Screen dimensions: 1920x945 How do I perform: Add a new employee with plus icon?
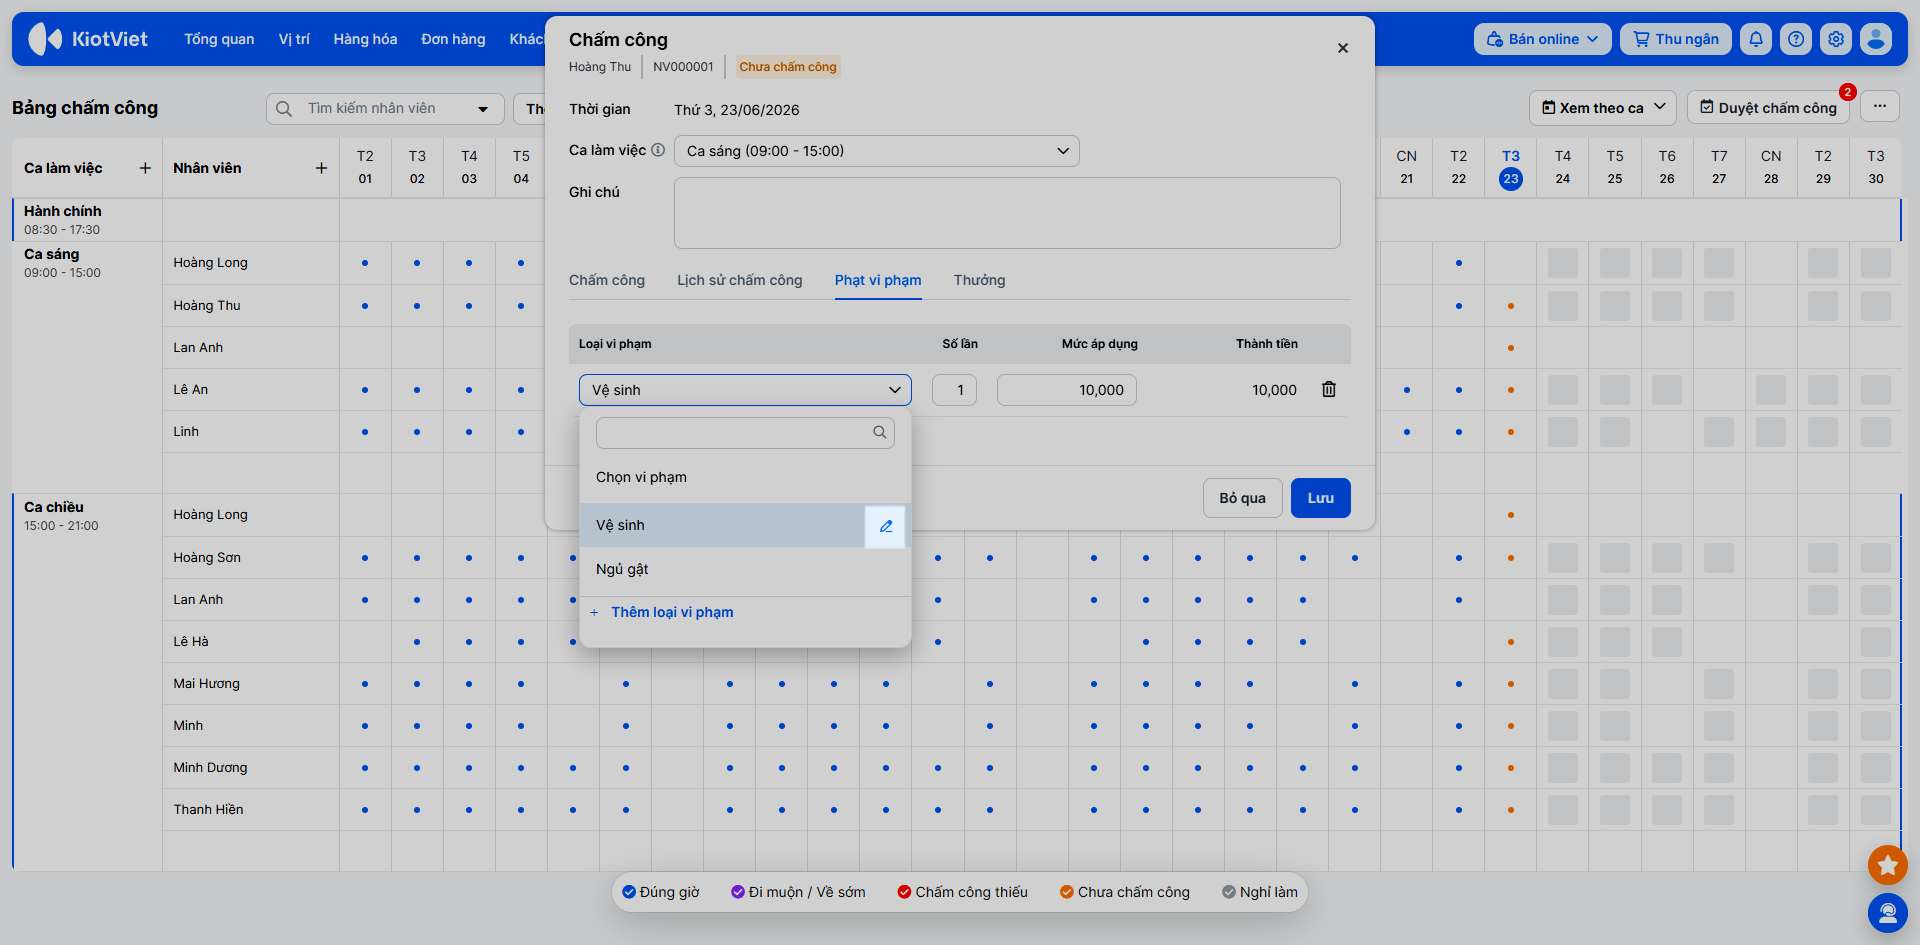coord(321,168)
